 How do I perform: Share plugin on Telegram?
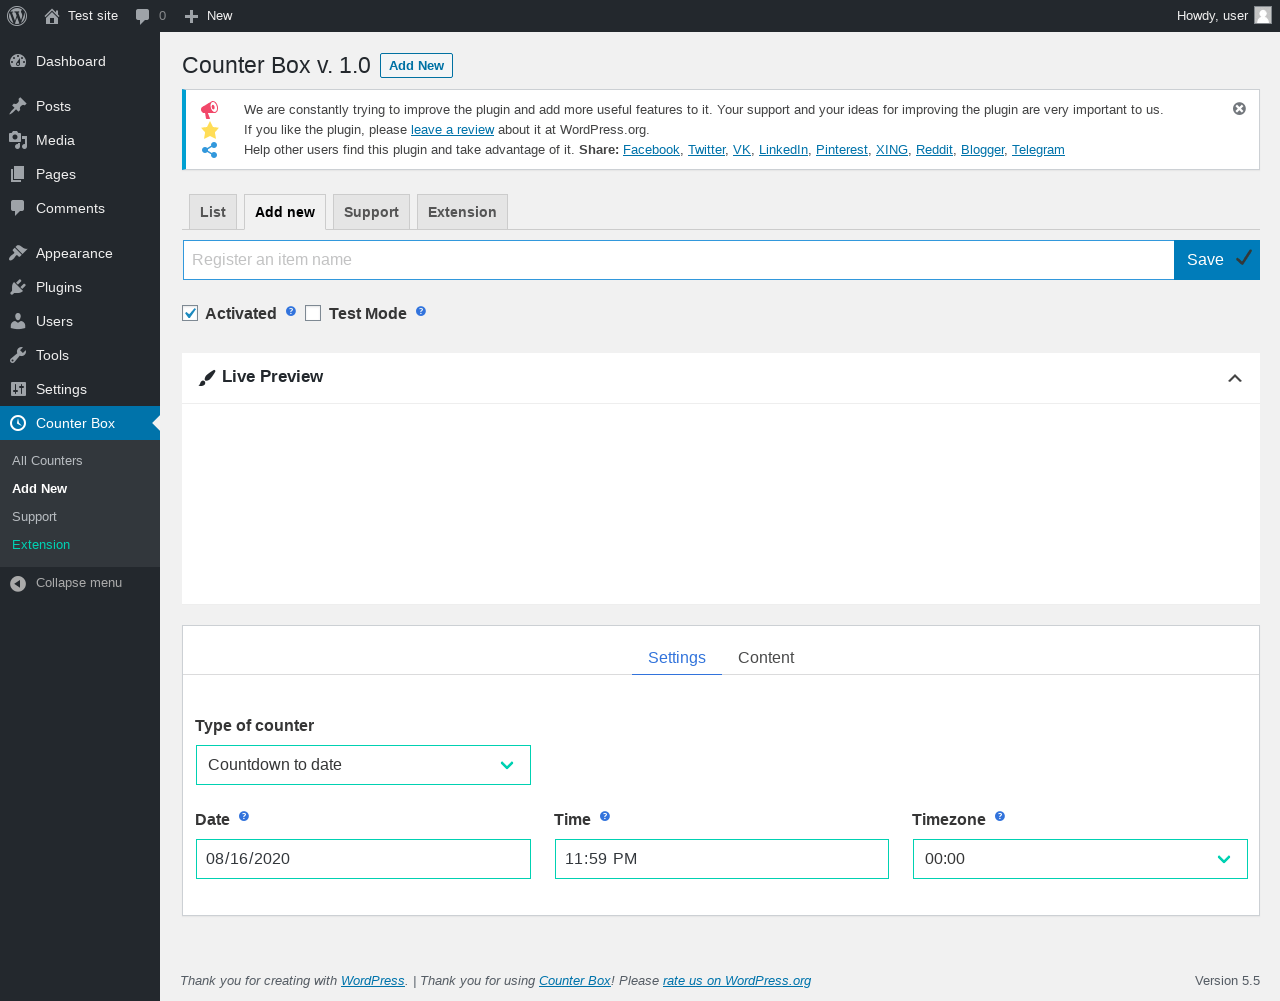1038,150
